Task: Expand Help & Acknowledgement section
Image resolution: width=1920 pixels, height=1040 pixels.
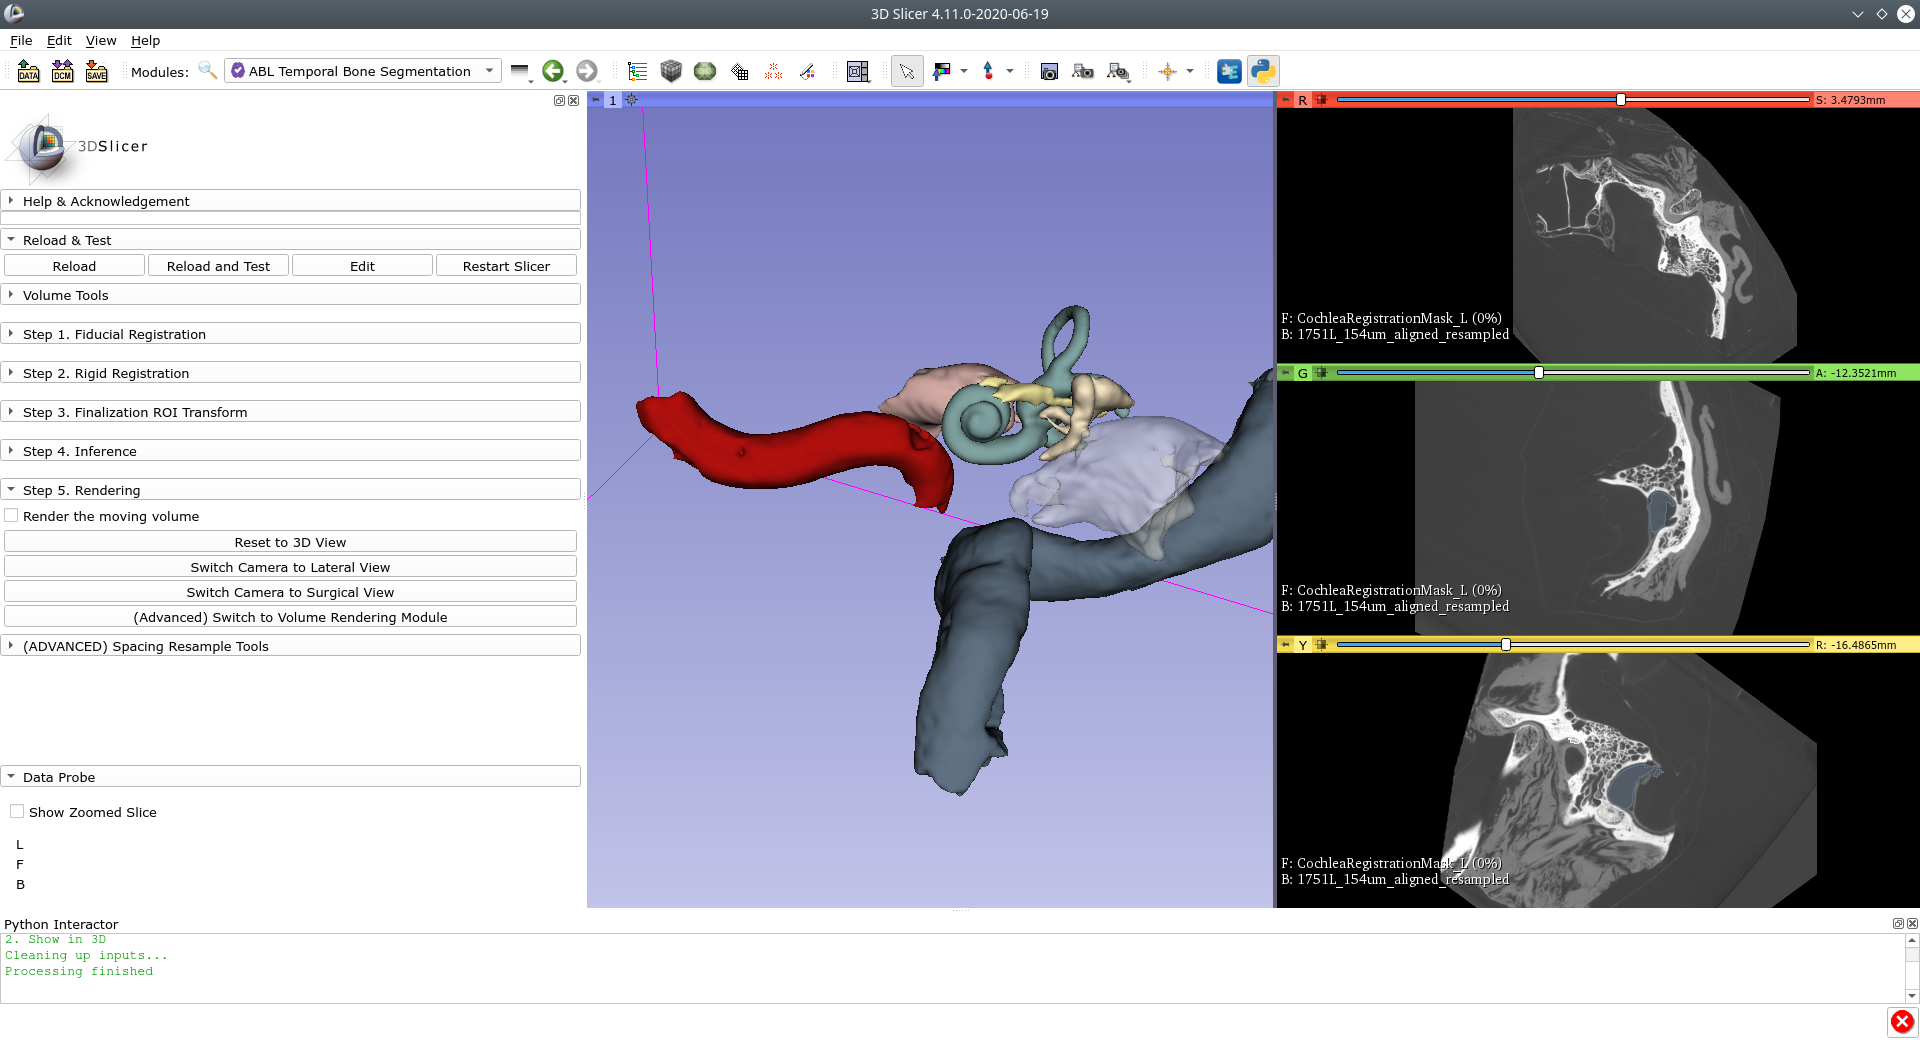Action: tap(291, 201)
